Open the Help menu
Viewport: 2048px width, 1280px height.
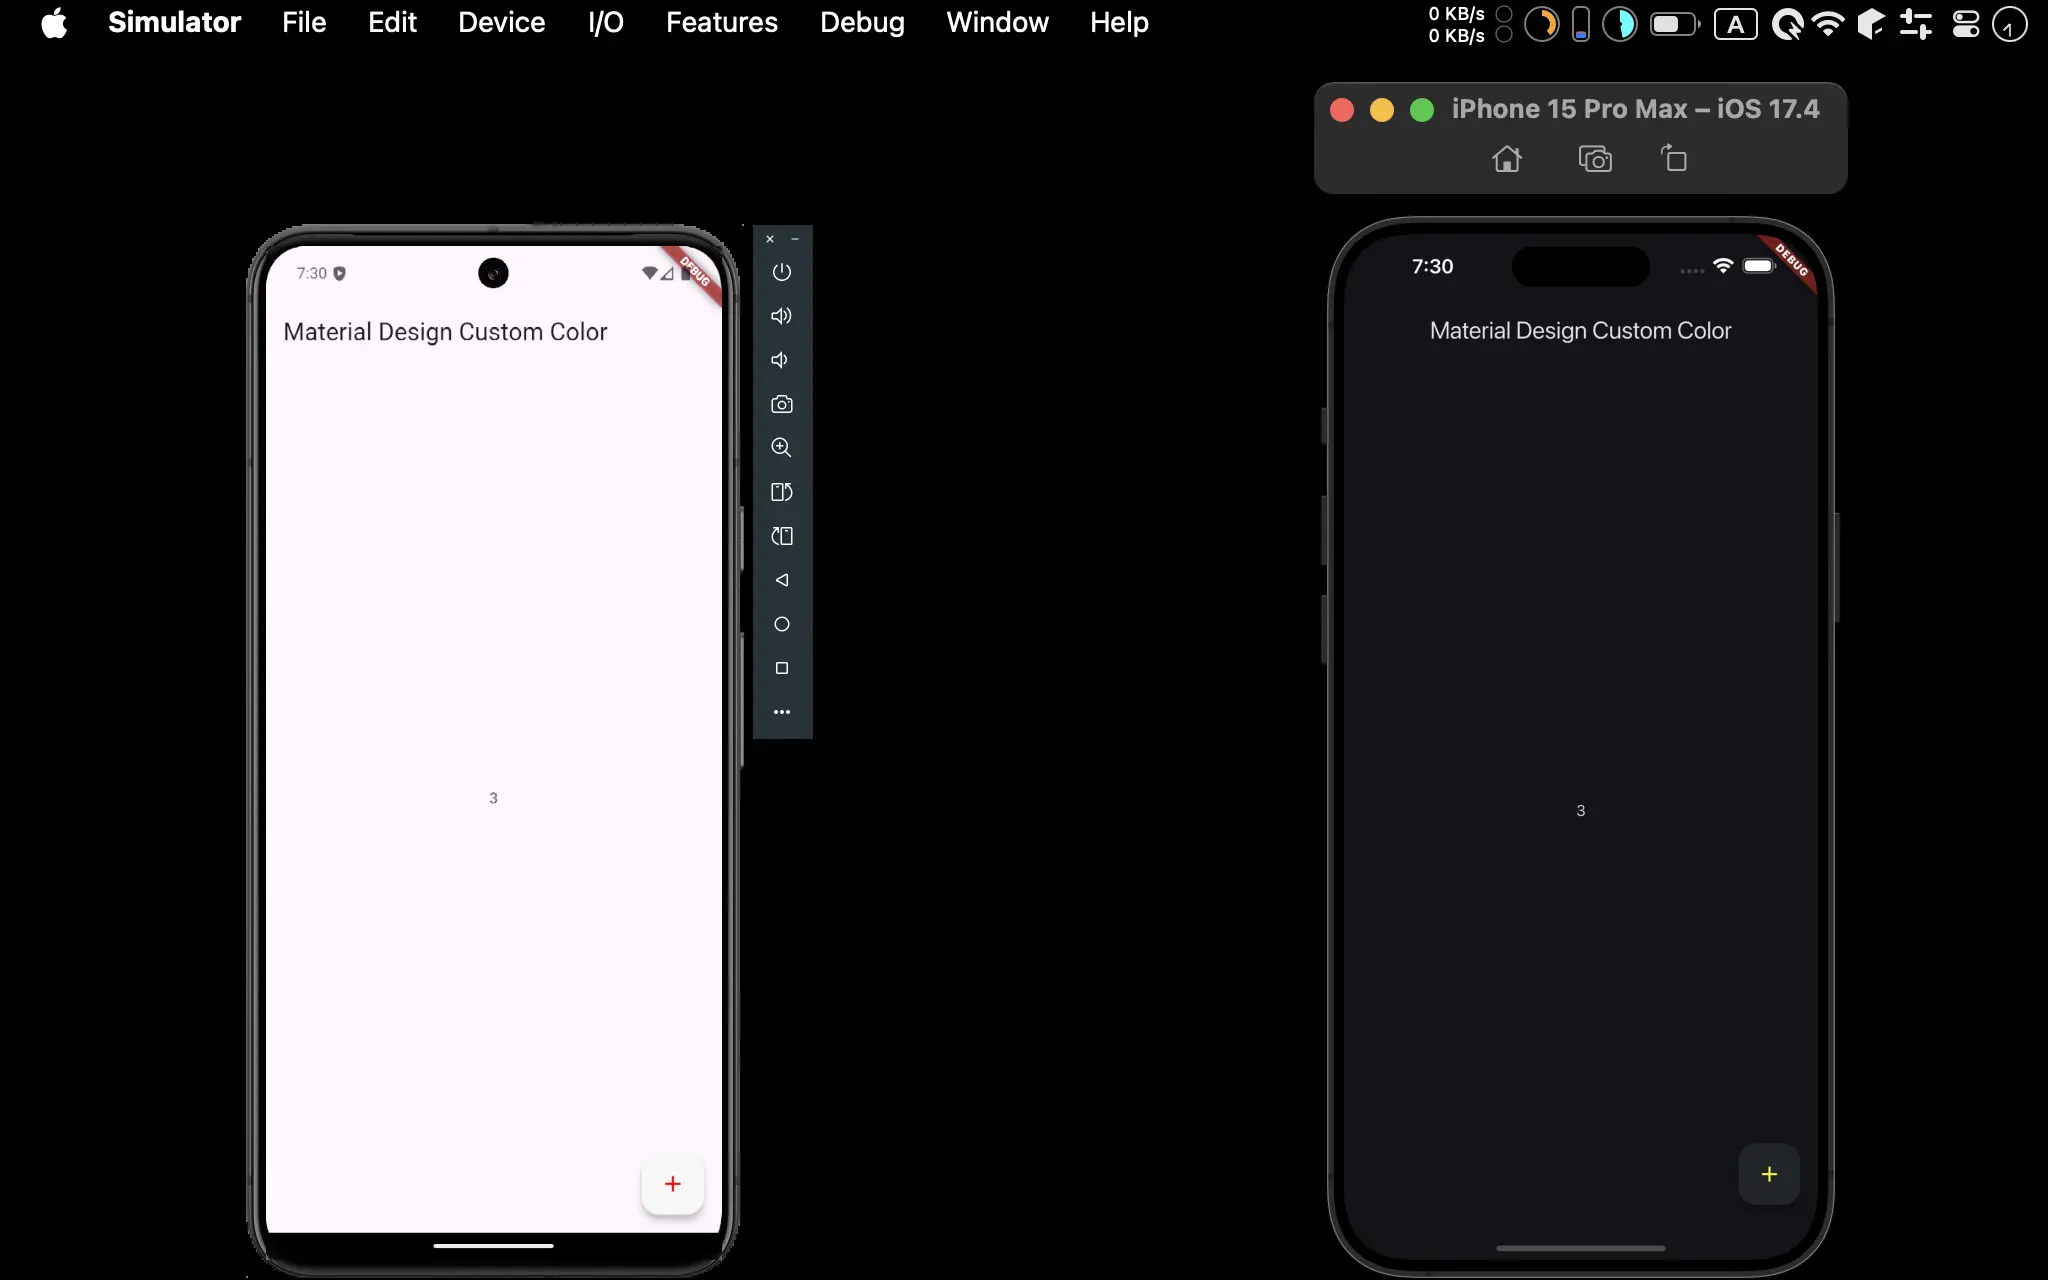click(x=1119, y=22)
